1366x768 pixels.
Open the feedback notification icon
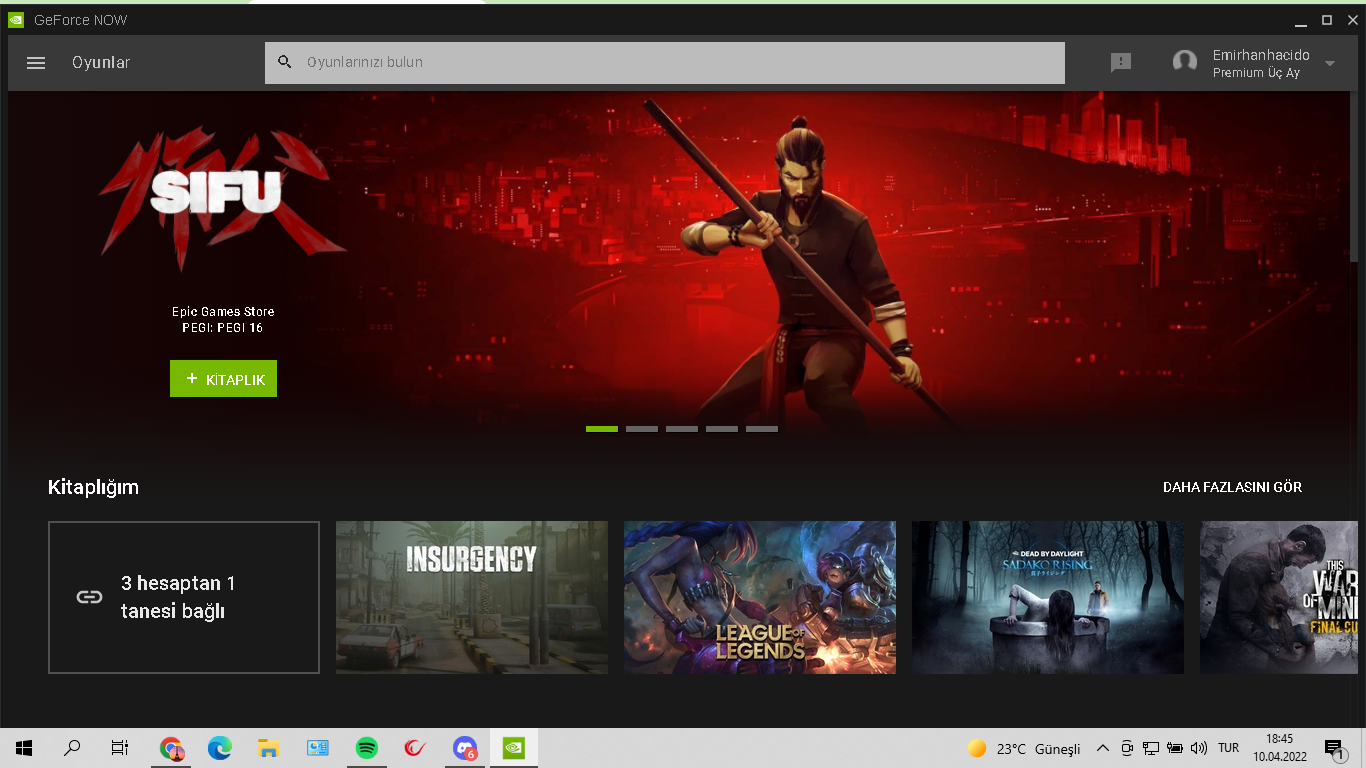[x=1121, y=63]
